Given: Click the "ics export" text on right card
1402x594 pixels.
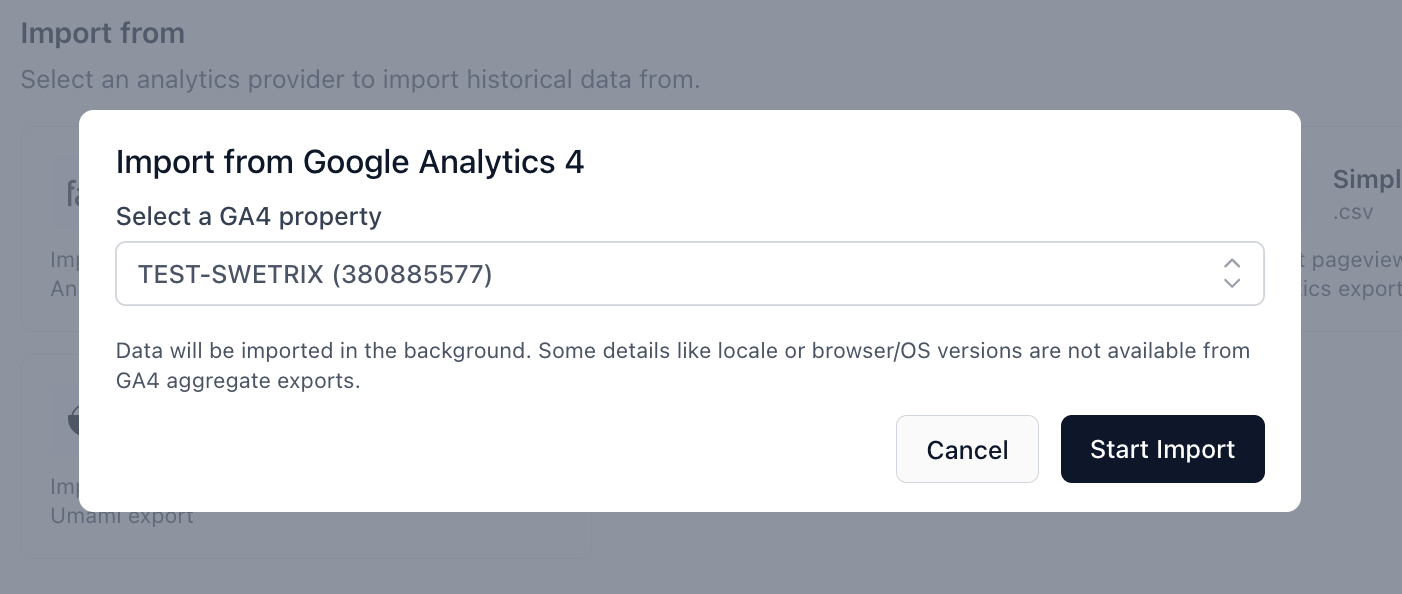Looking at the screenshot, I should point(1352,289).
